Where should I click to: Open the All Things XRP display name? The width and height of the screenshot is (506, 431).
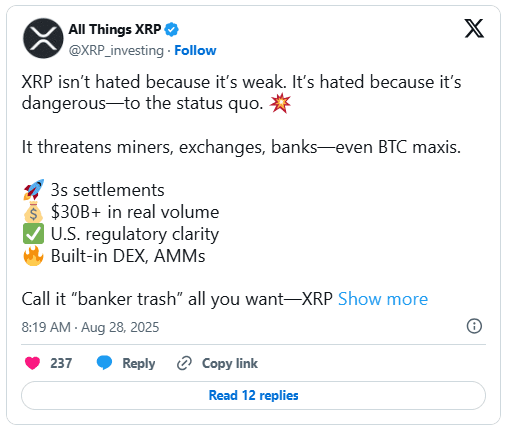coord(115,29)
